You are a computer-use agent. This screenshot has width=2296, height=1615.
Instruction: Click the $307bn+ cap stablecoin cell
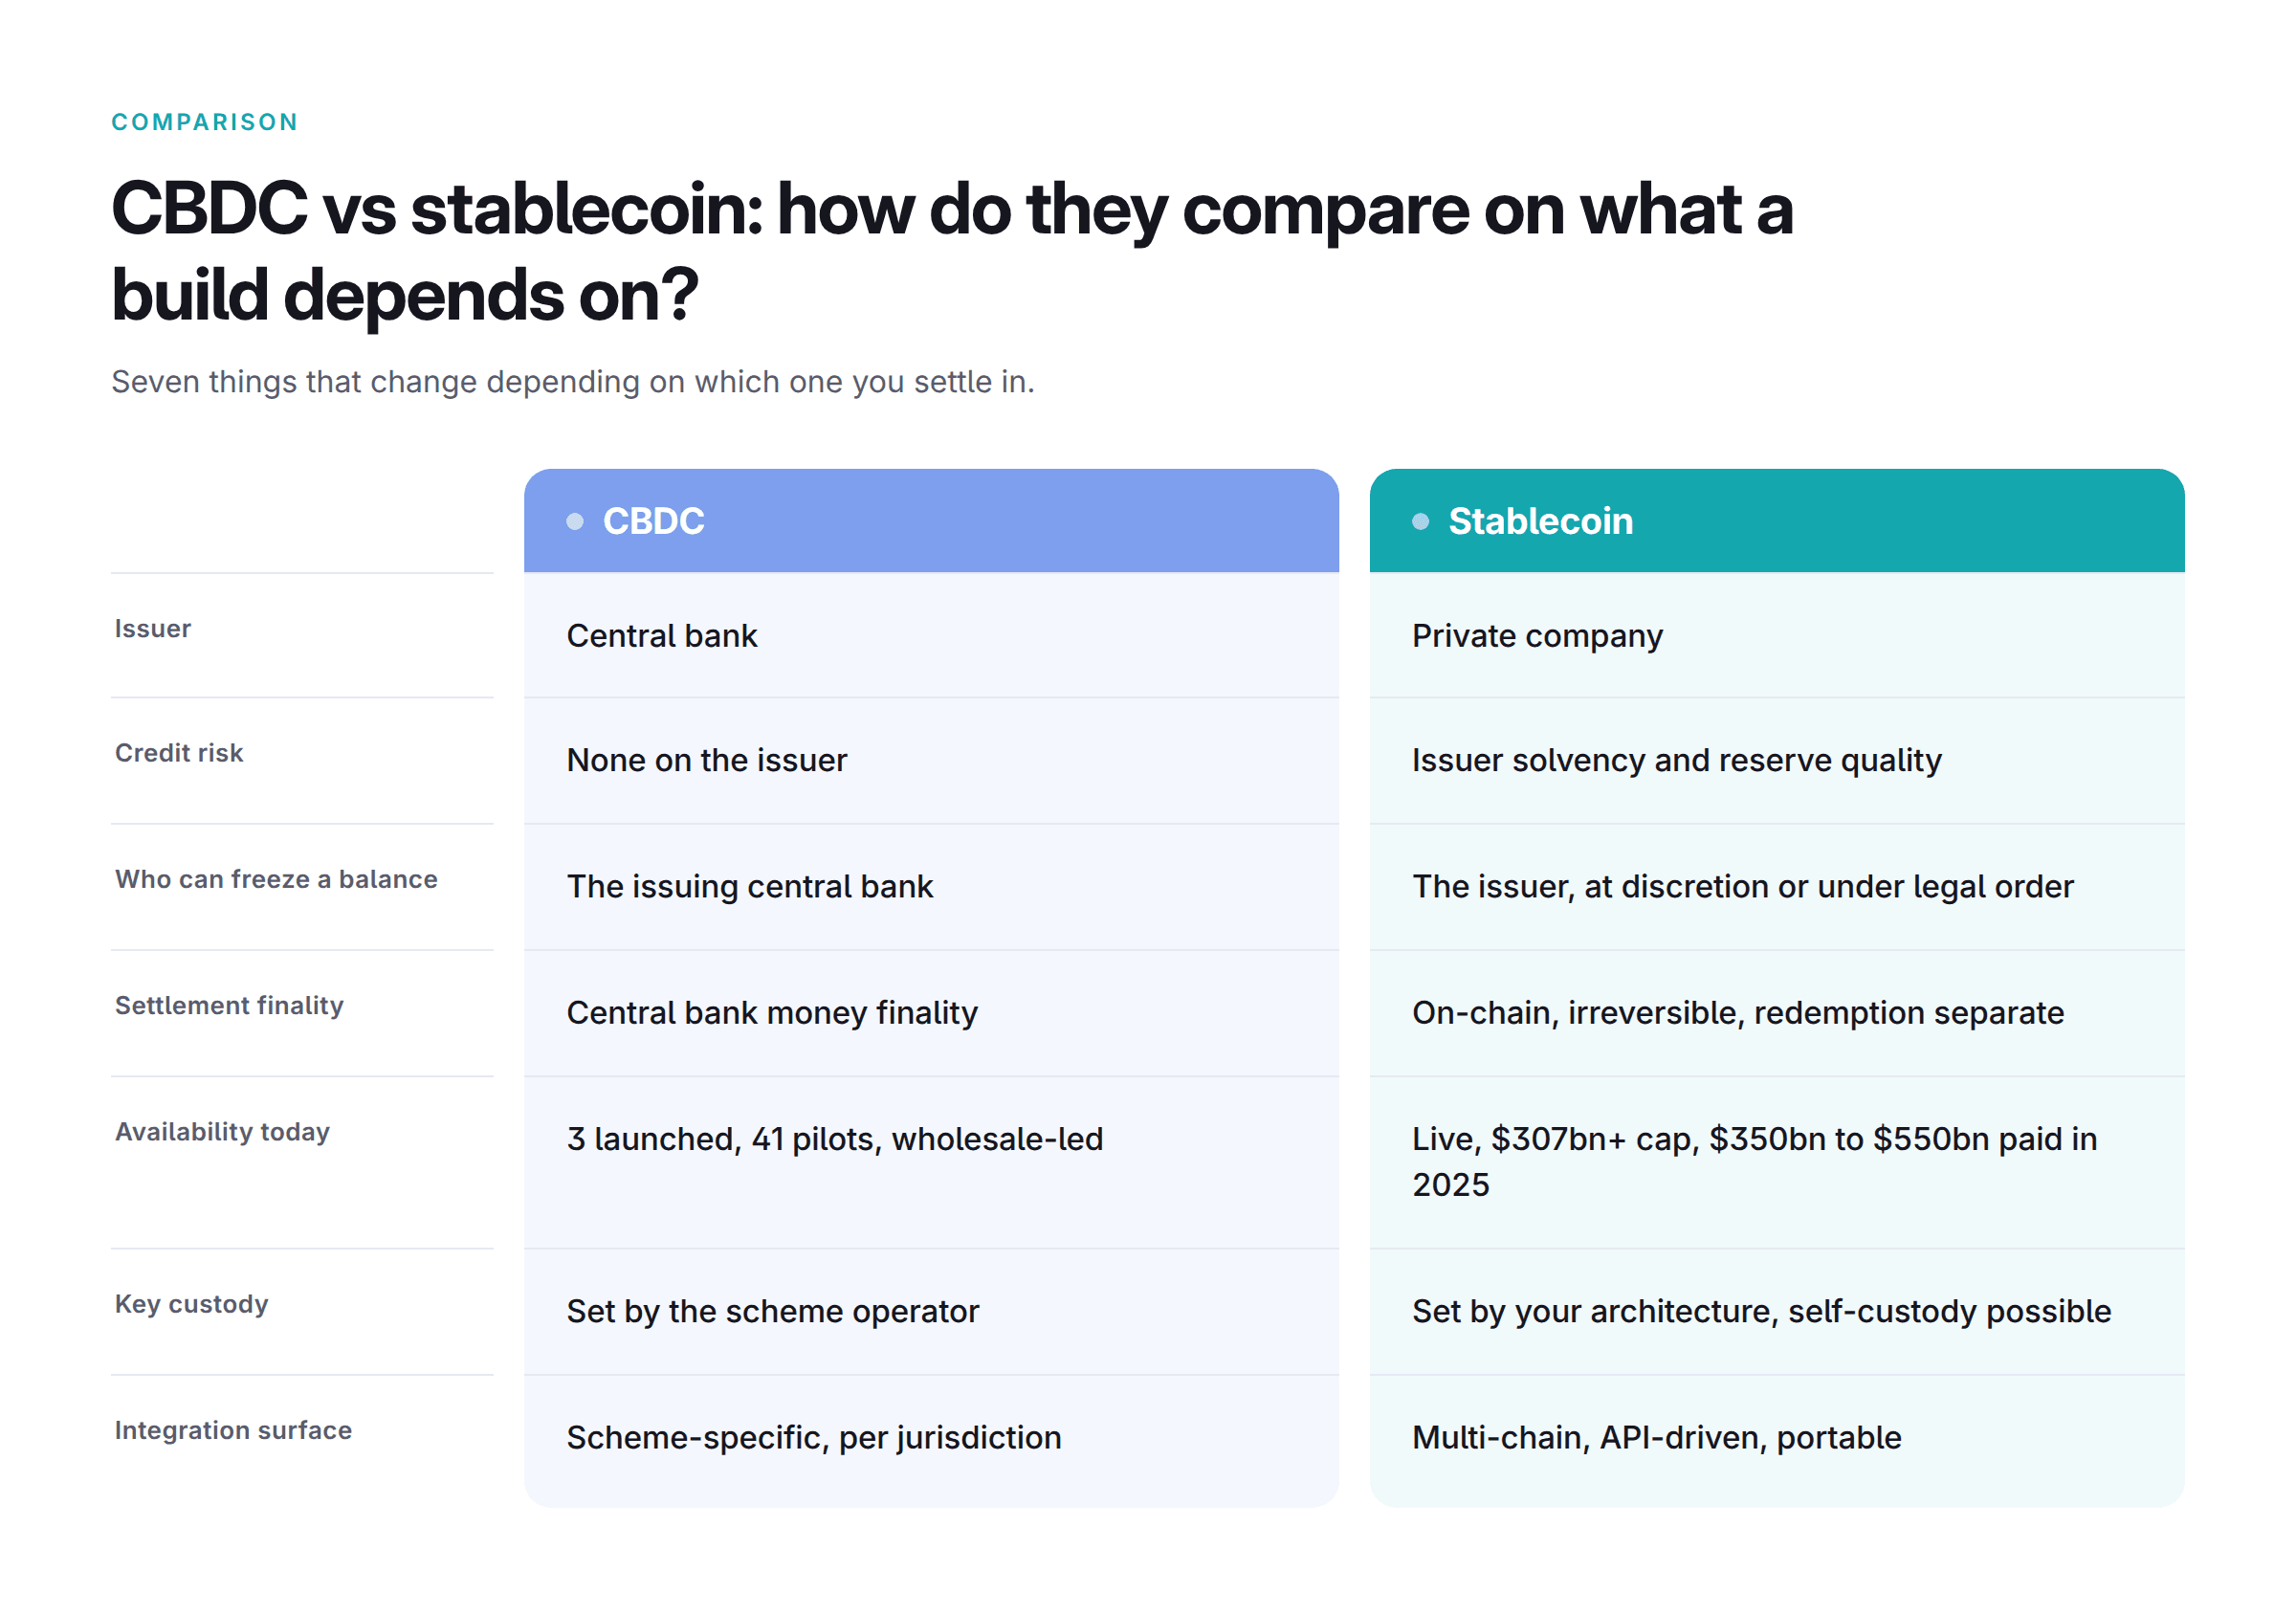1776,1161
